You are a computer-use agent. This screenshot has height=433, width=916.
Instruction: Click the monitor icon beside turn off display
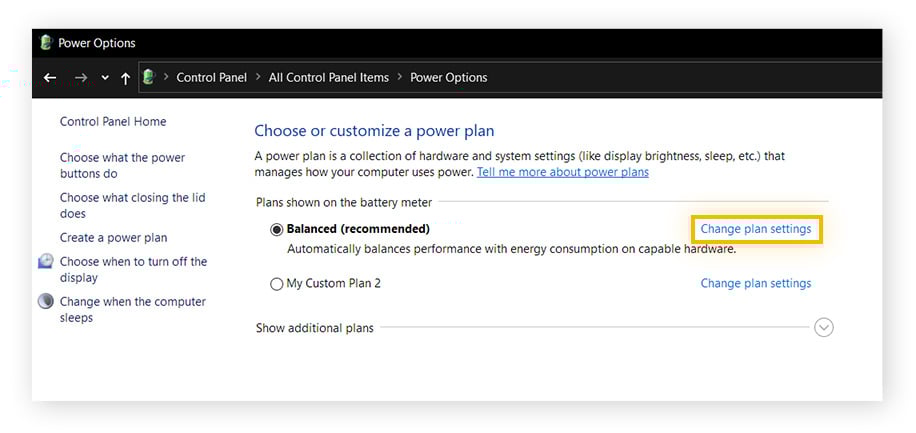pos(46,262)
